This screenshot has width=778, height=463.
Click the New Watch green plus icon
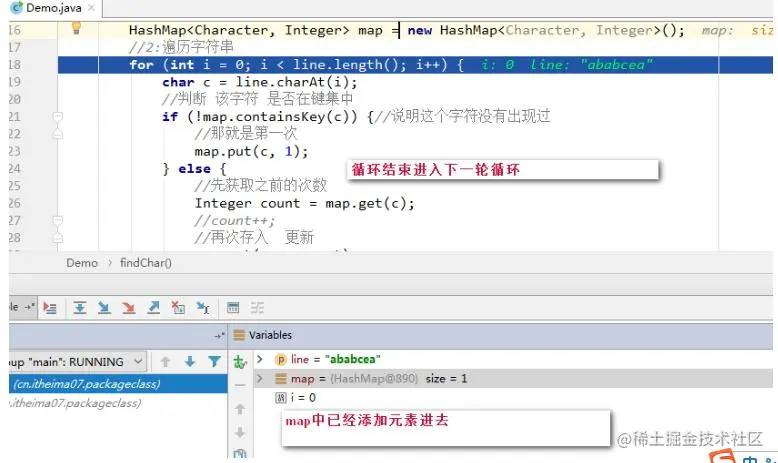coord(240,362)
